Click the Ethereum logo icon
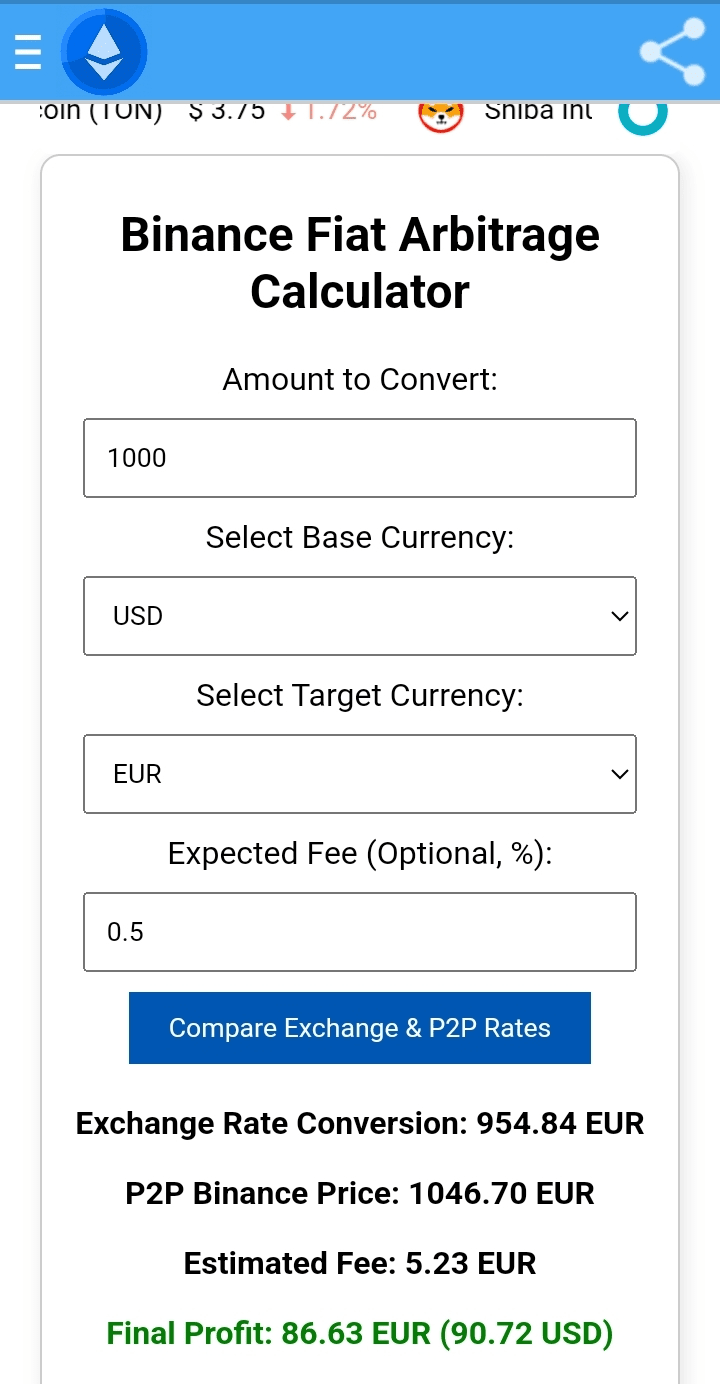Image resolution: width=720 pixels, height=1384 pixels. click(x=104, y=51)
